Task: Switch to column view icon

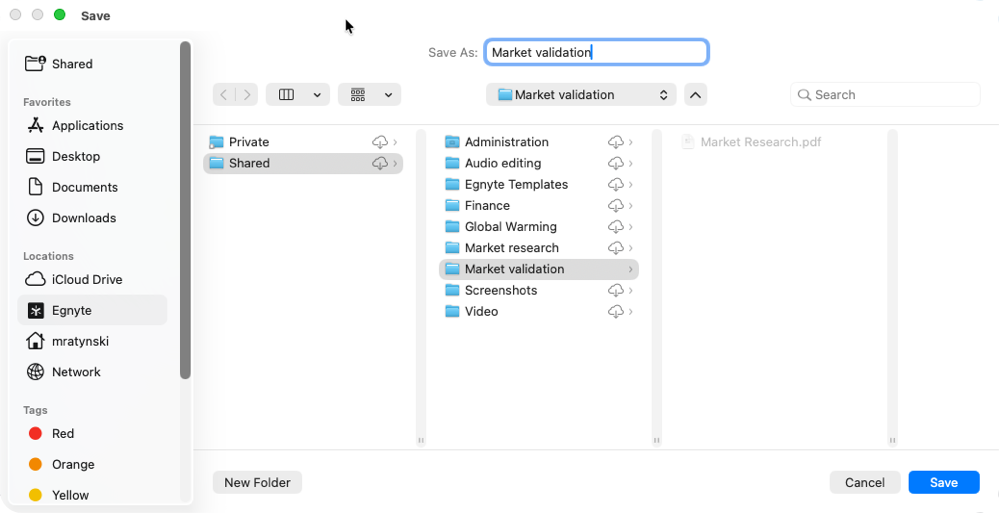Action: click(287, 95)
